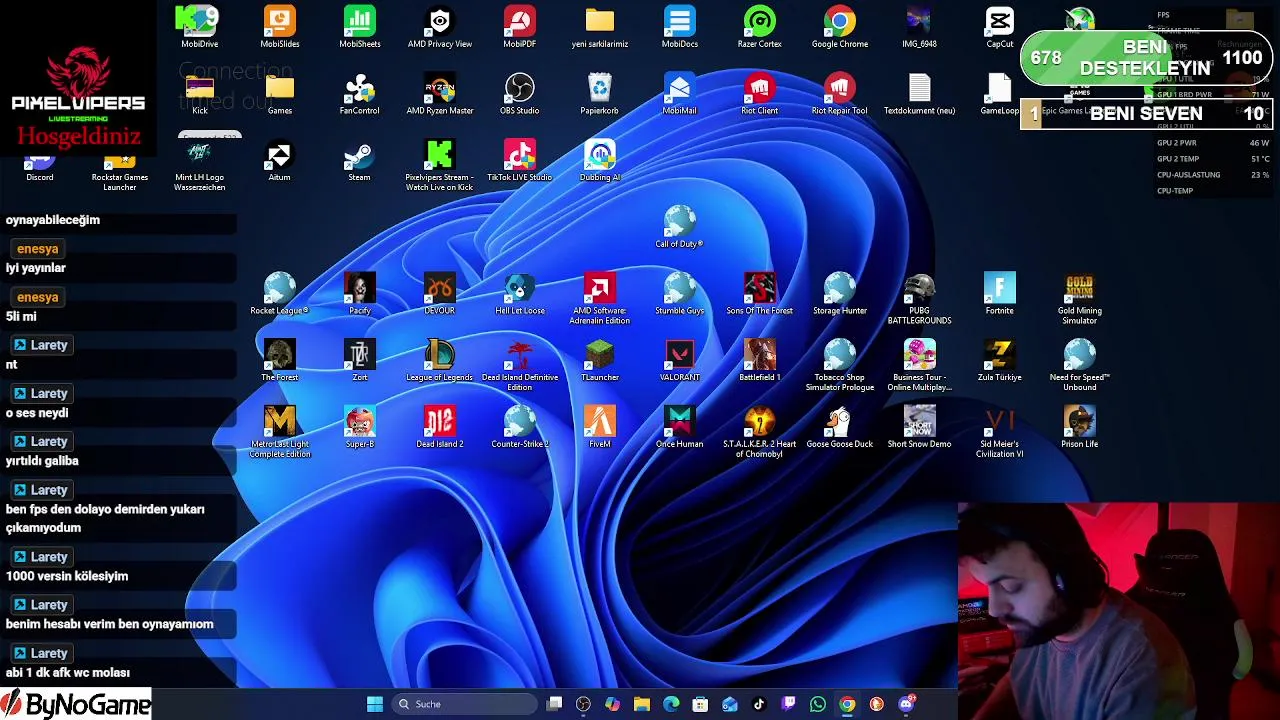This screenshot has width=1280, height=720.
Task: Launch League of Legends shortcut
Action: point(440,361)
